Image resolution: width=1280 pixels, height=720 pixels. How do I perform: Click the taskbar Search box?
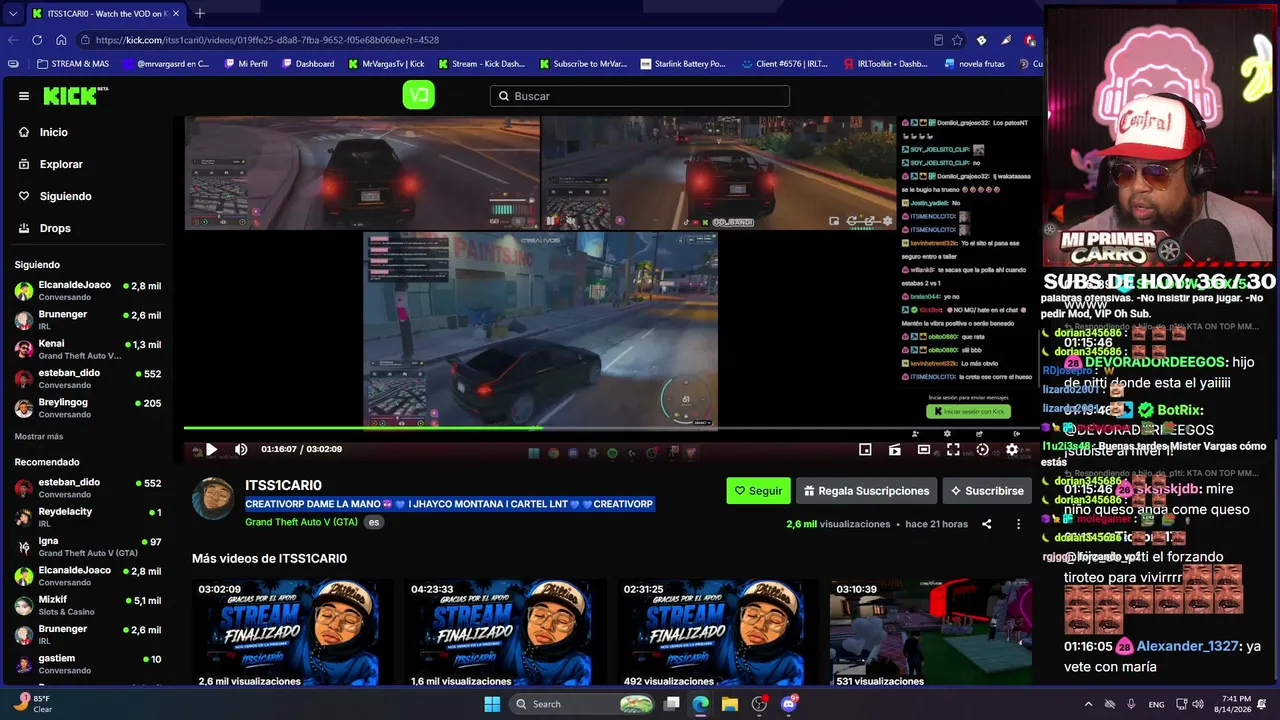[x=583, y=704]
